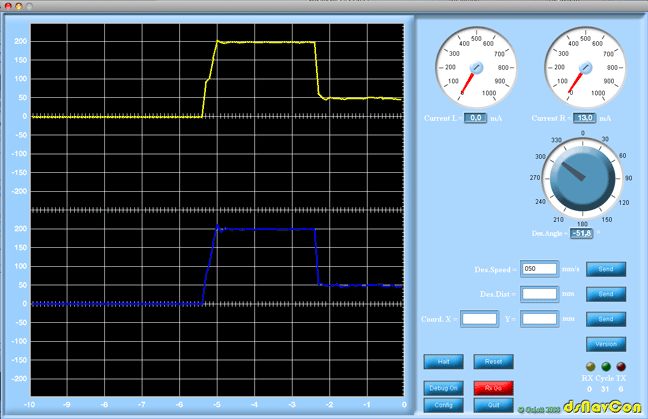Click the Quit button
The width and height of the screenshot is (648, 419).
493,405
